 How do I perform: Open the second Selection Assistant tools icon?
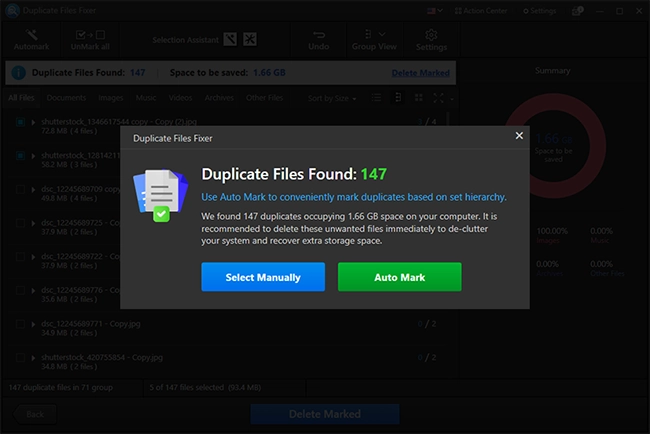[250, 39]
